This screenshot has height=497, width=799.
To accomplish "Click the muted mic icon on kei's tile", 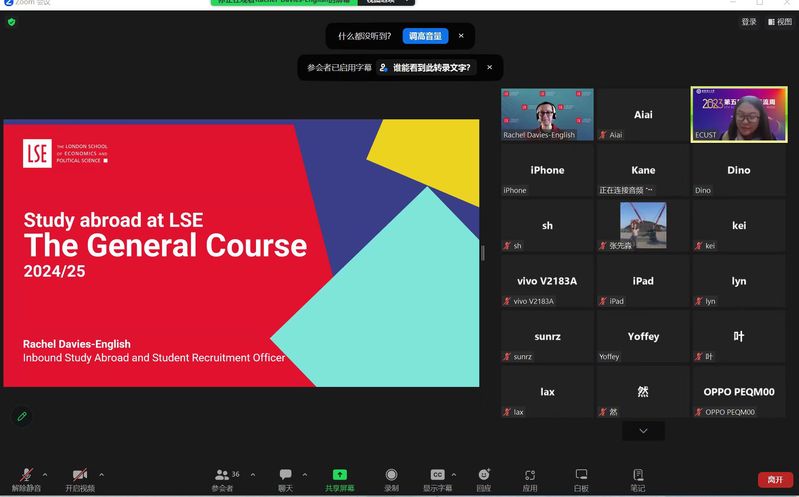I will pyautogui.click(x=699, y=246).
